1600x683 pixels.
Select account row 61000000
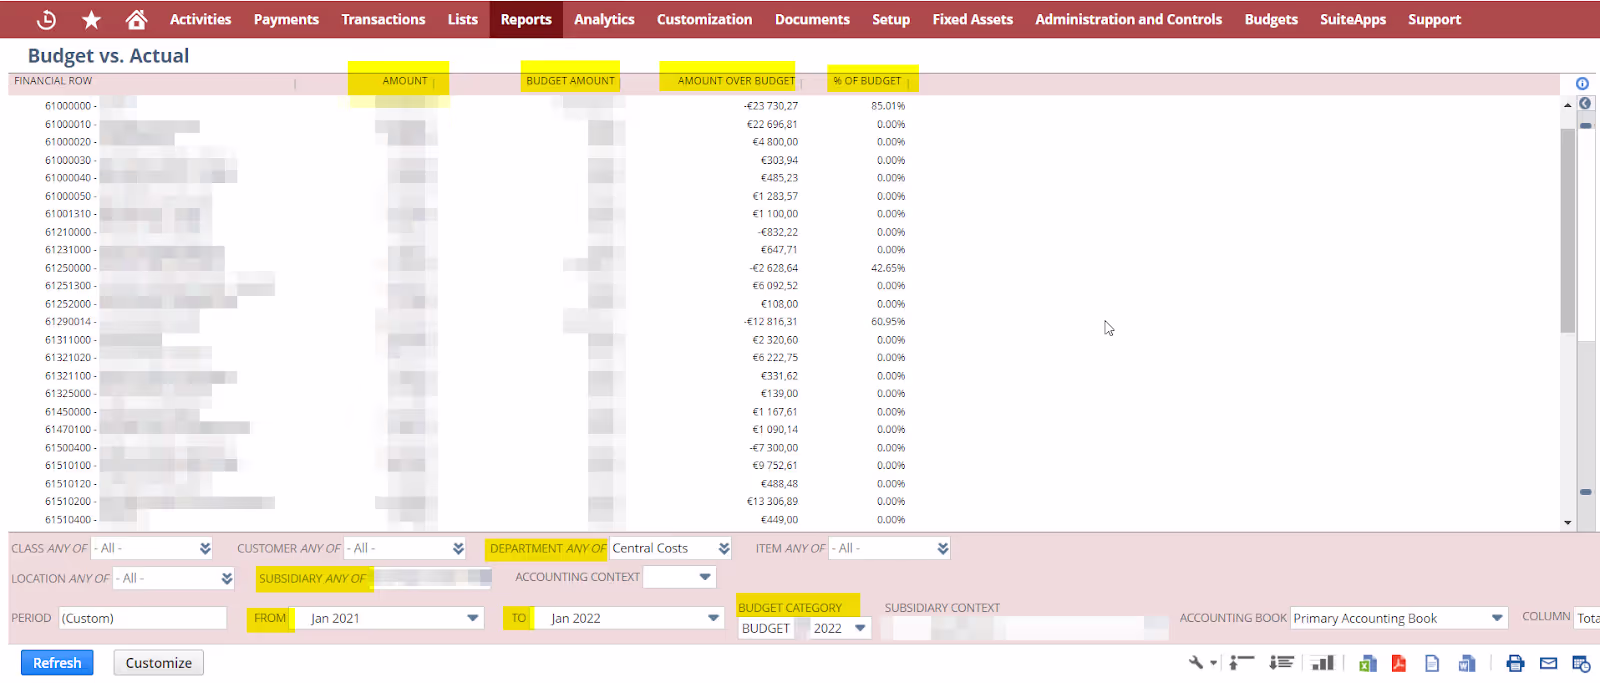point(70,105)
